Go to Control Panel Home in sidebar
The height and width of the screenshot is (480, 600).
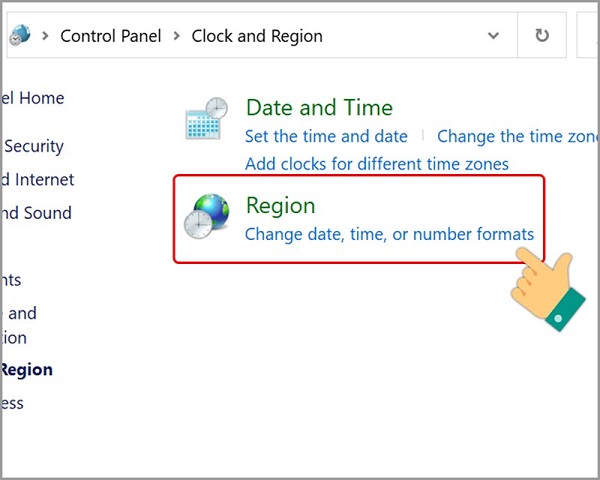34,98
